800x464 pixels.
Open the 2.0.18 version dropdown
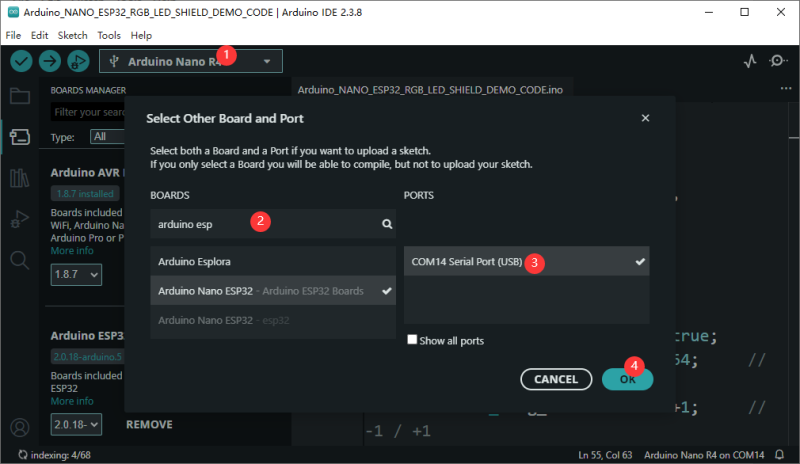tap(76, 424)
